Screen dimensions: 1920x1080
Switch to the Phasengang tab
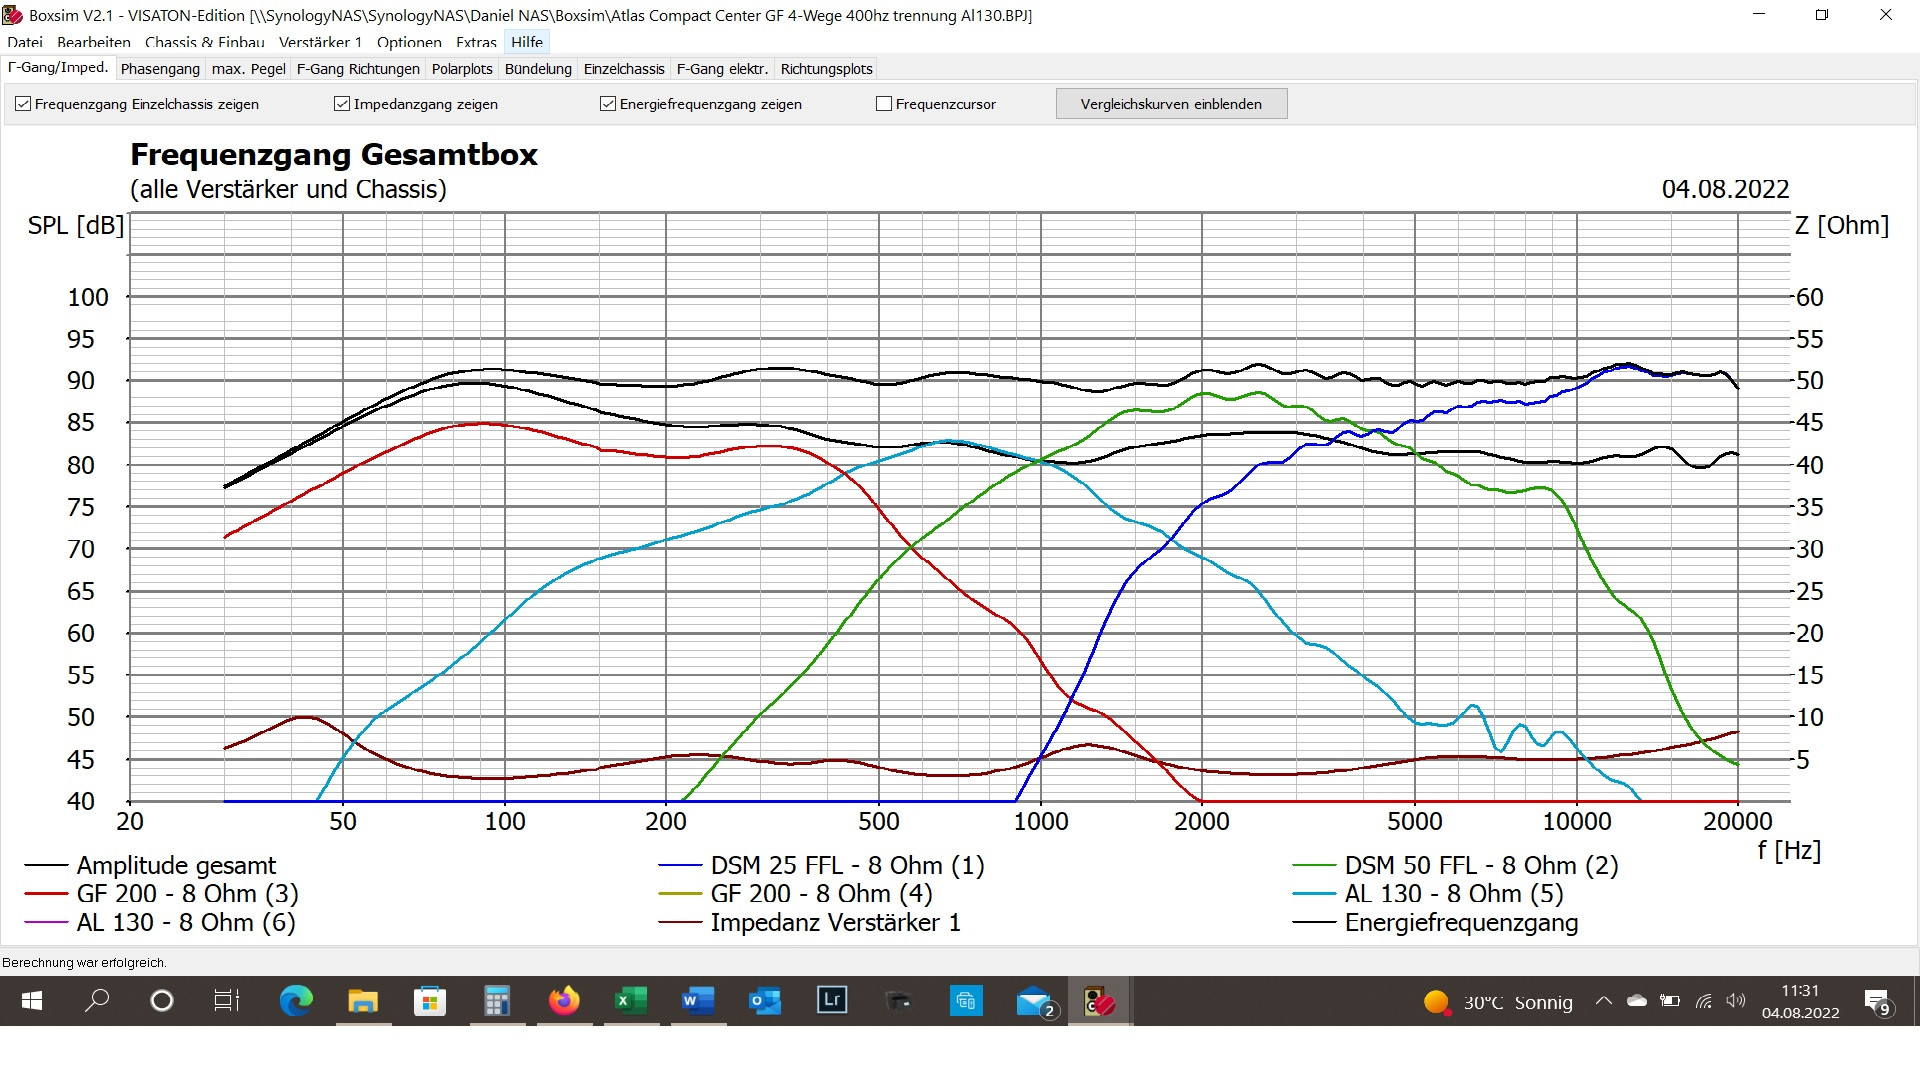coord(160,69)
